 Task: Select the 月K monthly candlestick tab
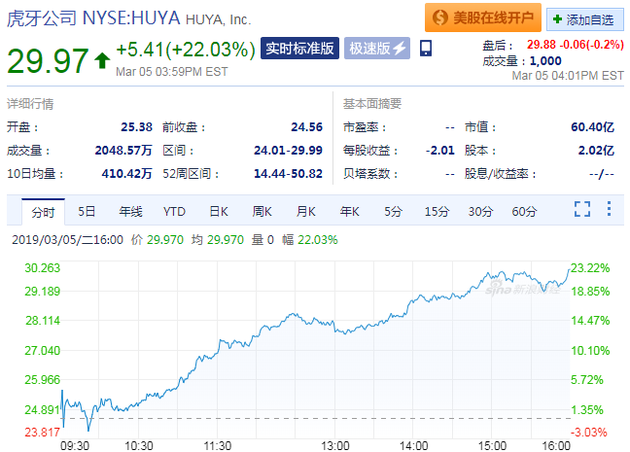[x=306, y=211]
